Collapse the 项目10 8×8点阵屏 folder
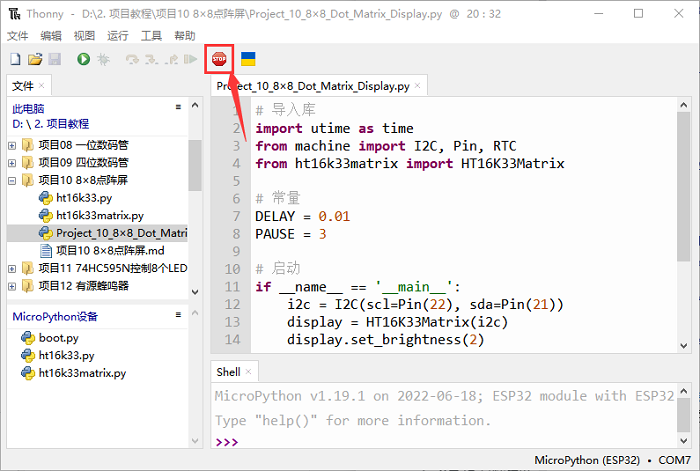 coord(12,181)
